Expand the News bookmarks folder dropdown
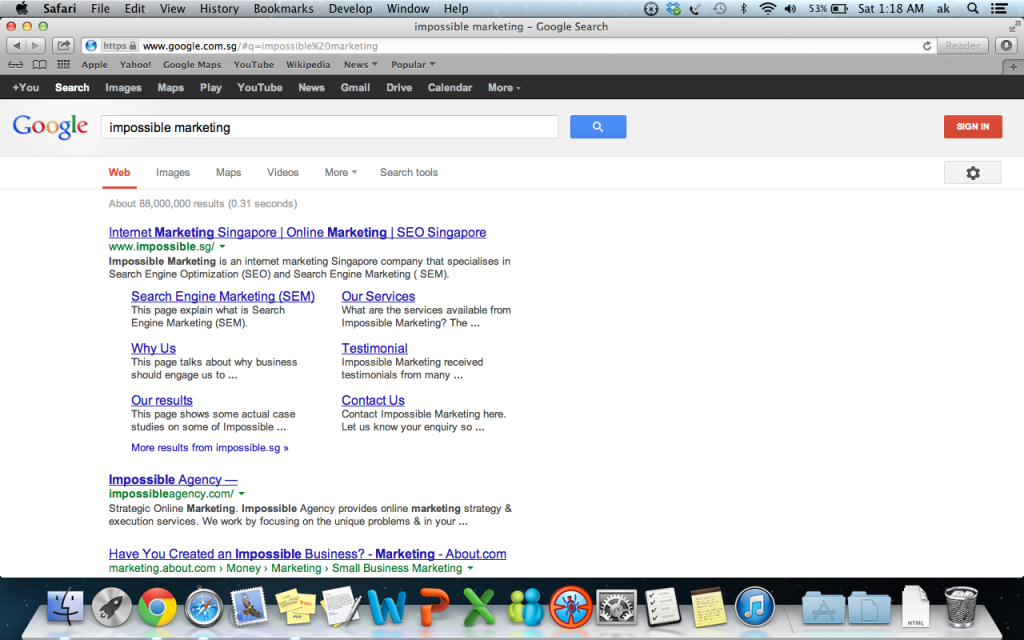Screen dimensions: 1024x640 tap(360, 65)
